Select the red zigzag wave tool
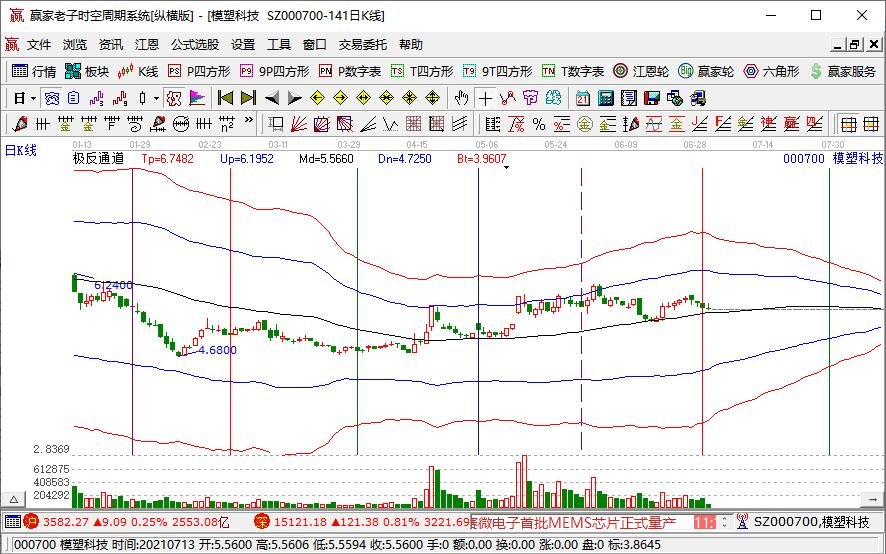 [507, 98]
